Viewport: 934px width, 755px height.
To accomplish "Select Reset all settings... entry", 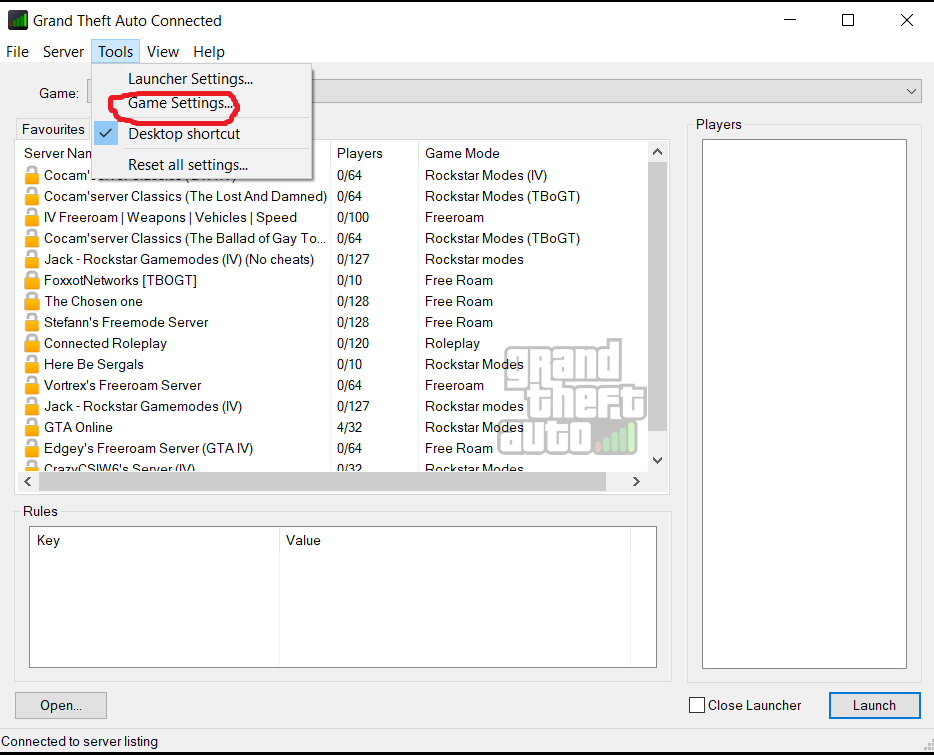I will pos(202,165).
